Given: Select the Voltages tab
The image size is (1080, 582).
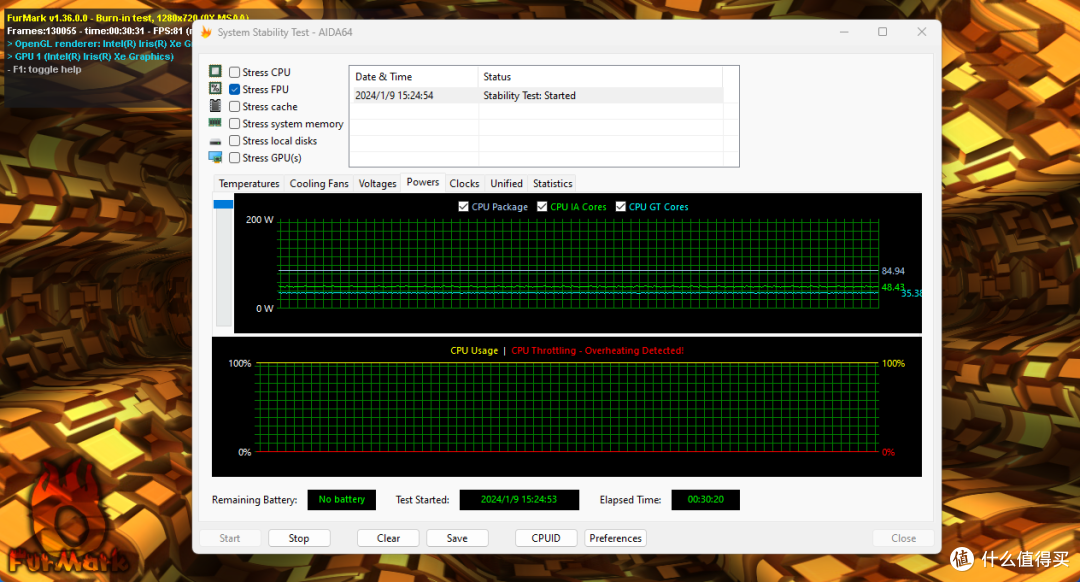Looking at the screenshot, I should click(377, 183).
